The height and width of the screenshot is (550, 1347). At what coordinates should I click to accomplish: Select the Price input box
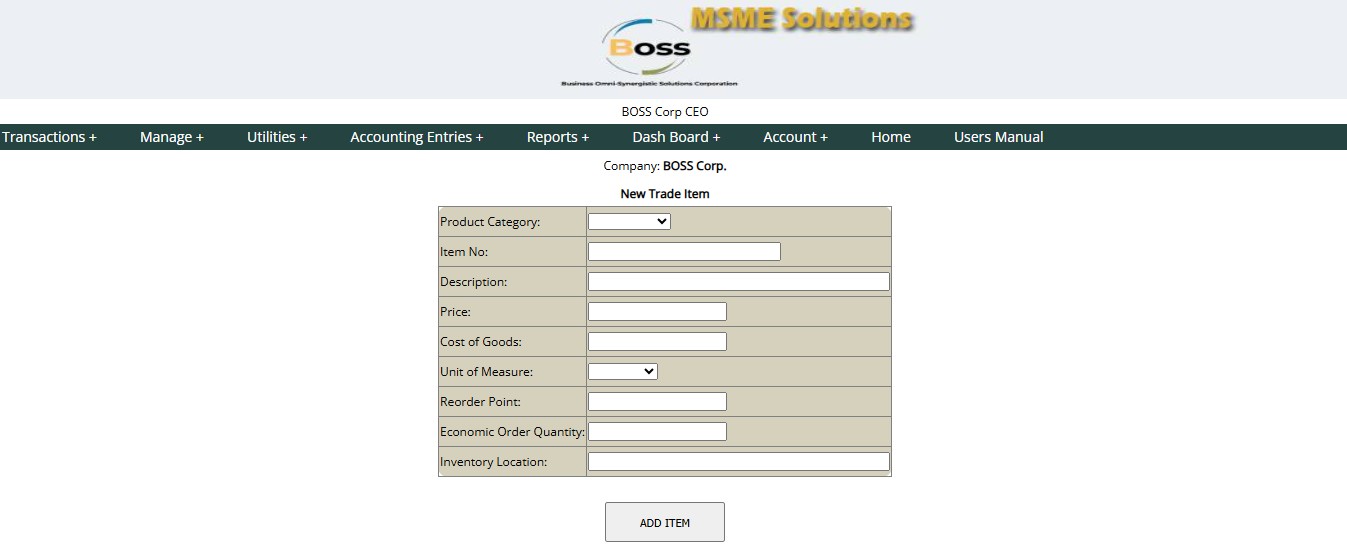tap(657, 311)
